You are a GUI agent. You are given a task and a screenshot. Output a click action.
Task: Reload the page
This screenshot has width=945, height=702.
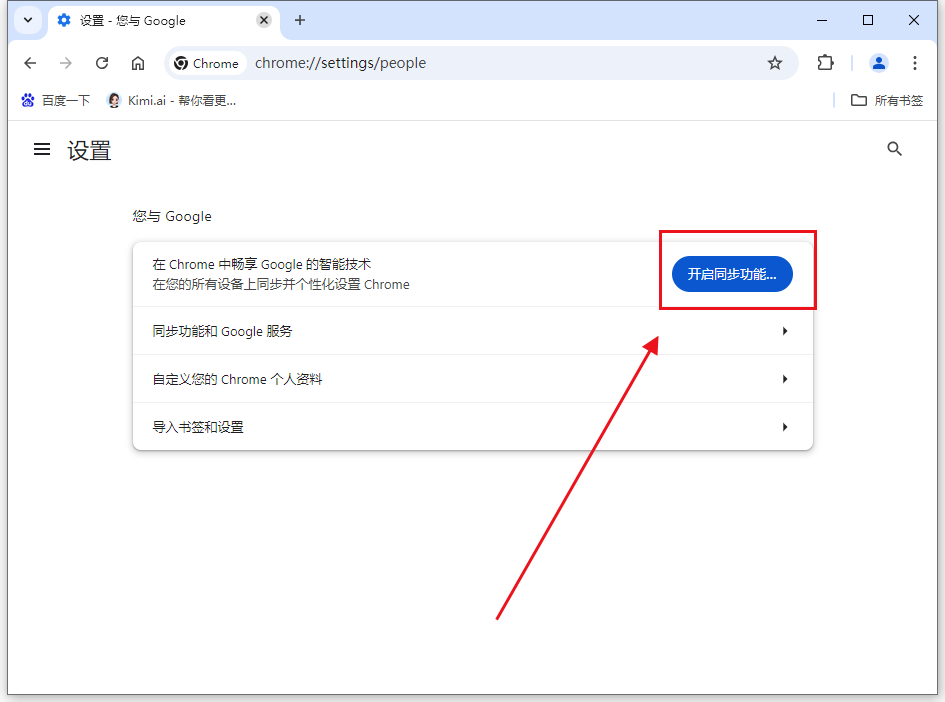(x=102, y=63)
